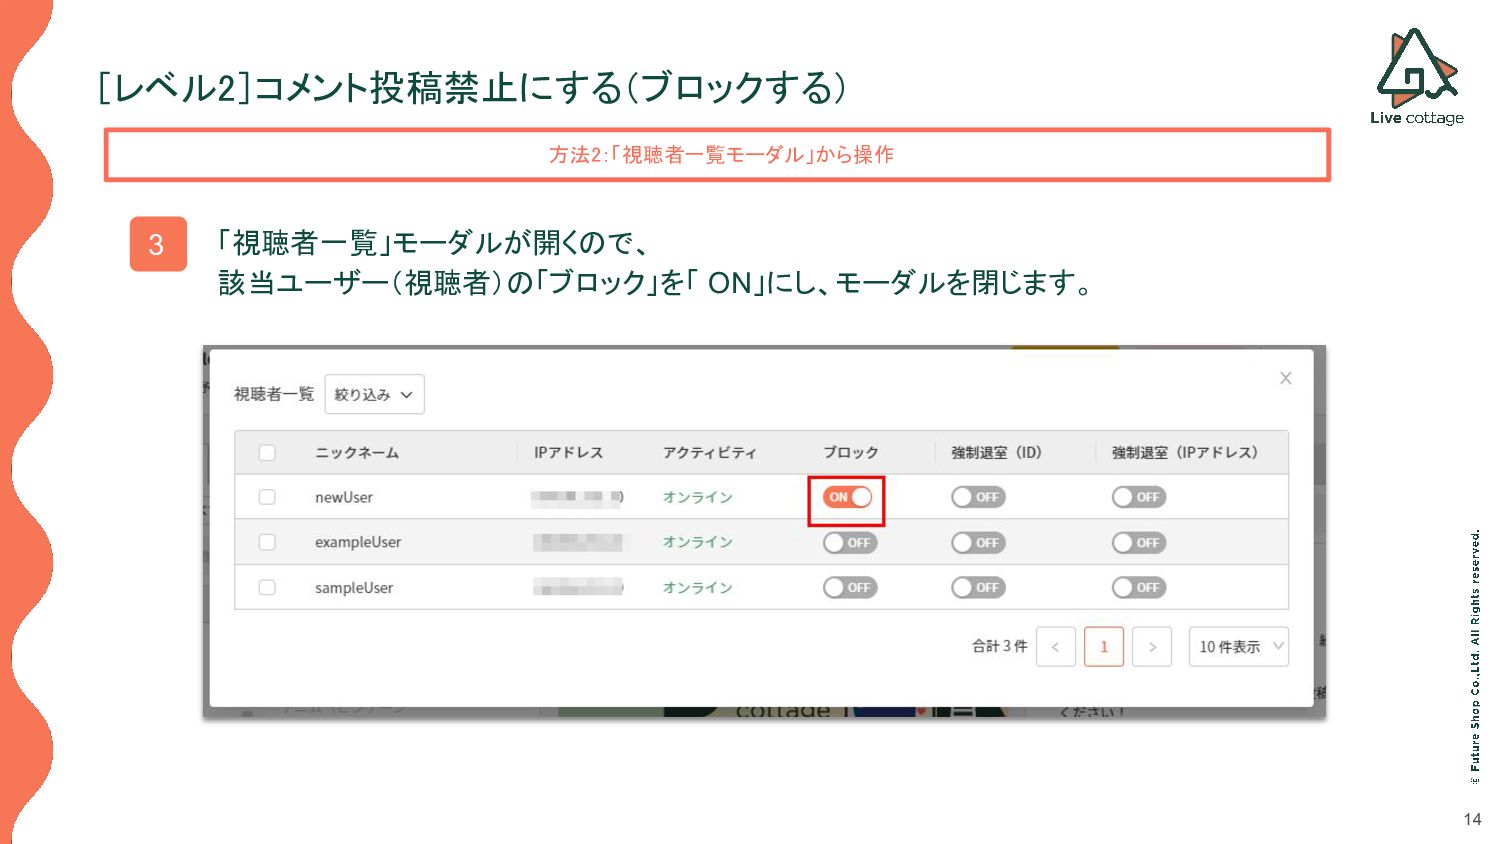Select the sampleUser nickname cell

[354, 588]
